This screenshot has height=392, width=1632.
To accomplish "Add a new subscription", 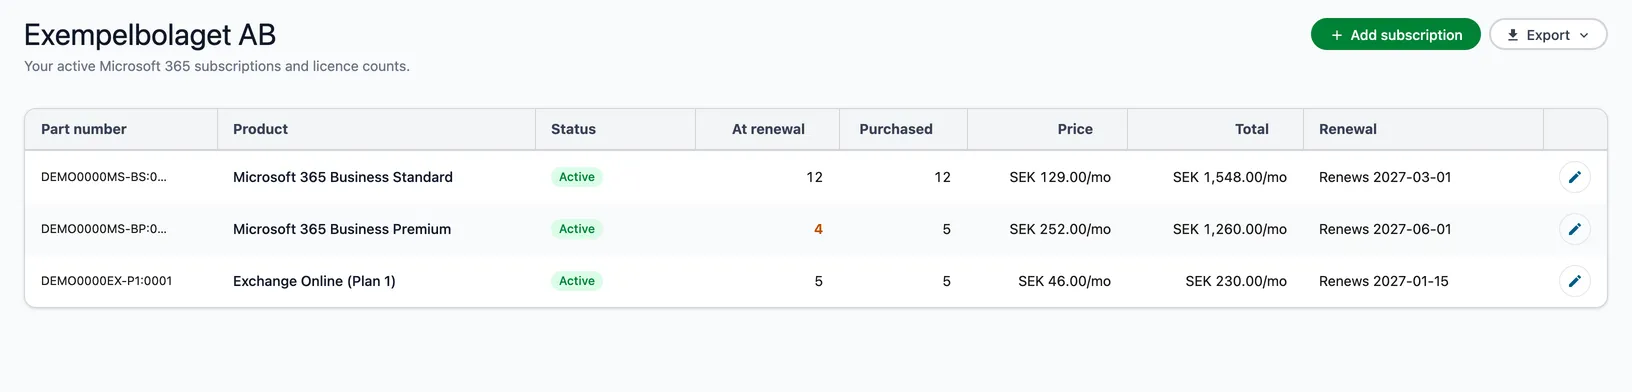I will 1395,34.
